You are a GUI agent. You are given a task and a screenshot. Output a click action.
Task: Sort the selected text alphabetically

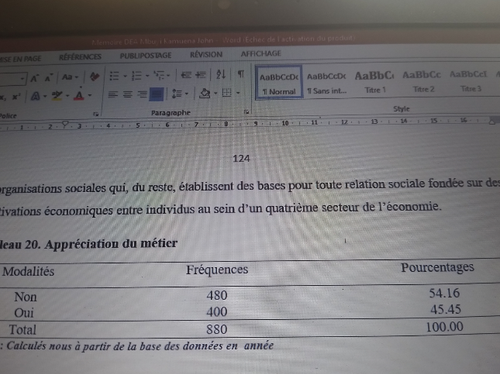pos(221,74)
